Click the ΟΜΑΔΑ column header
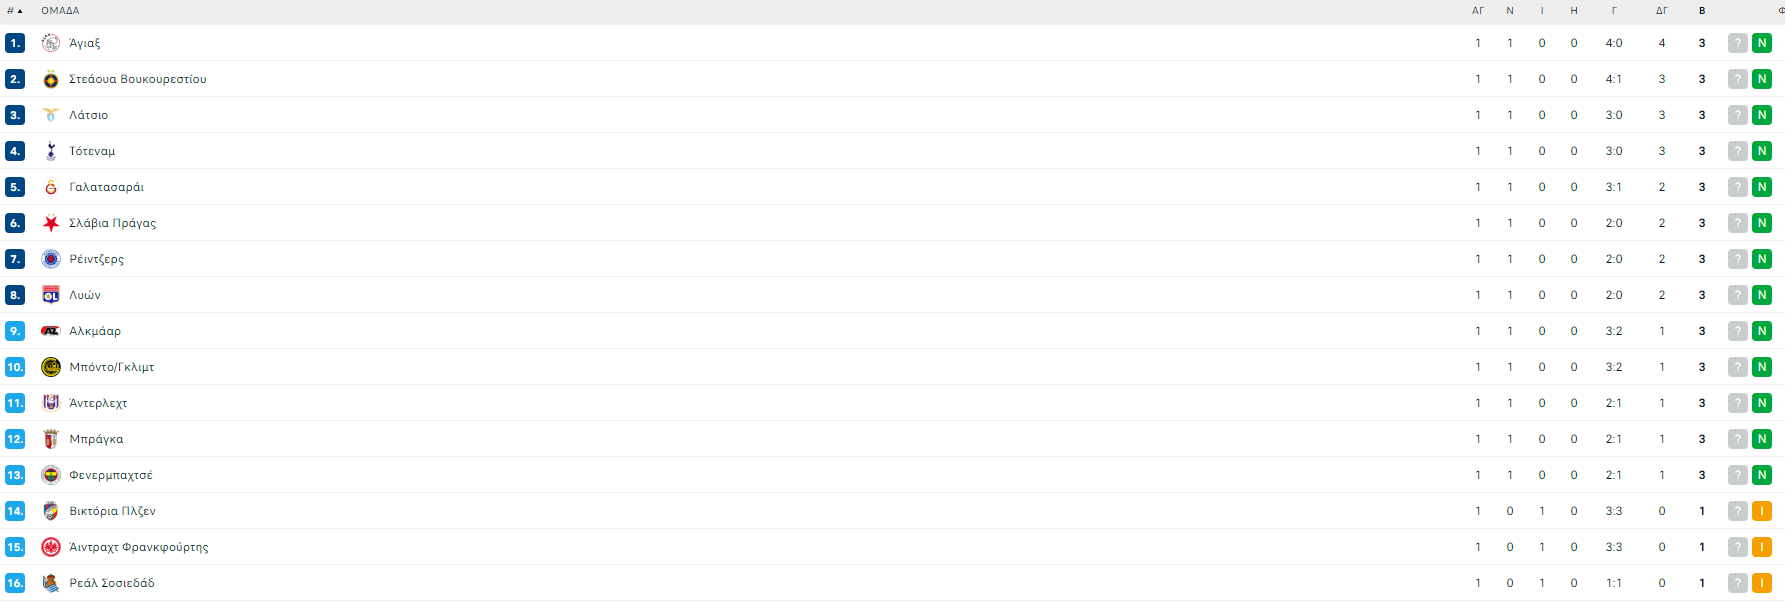The height and width of the screenshot is (602, 1785). (60, 11)
